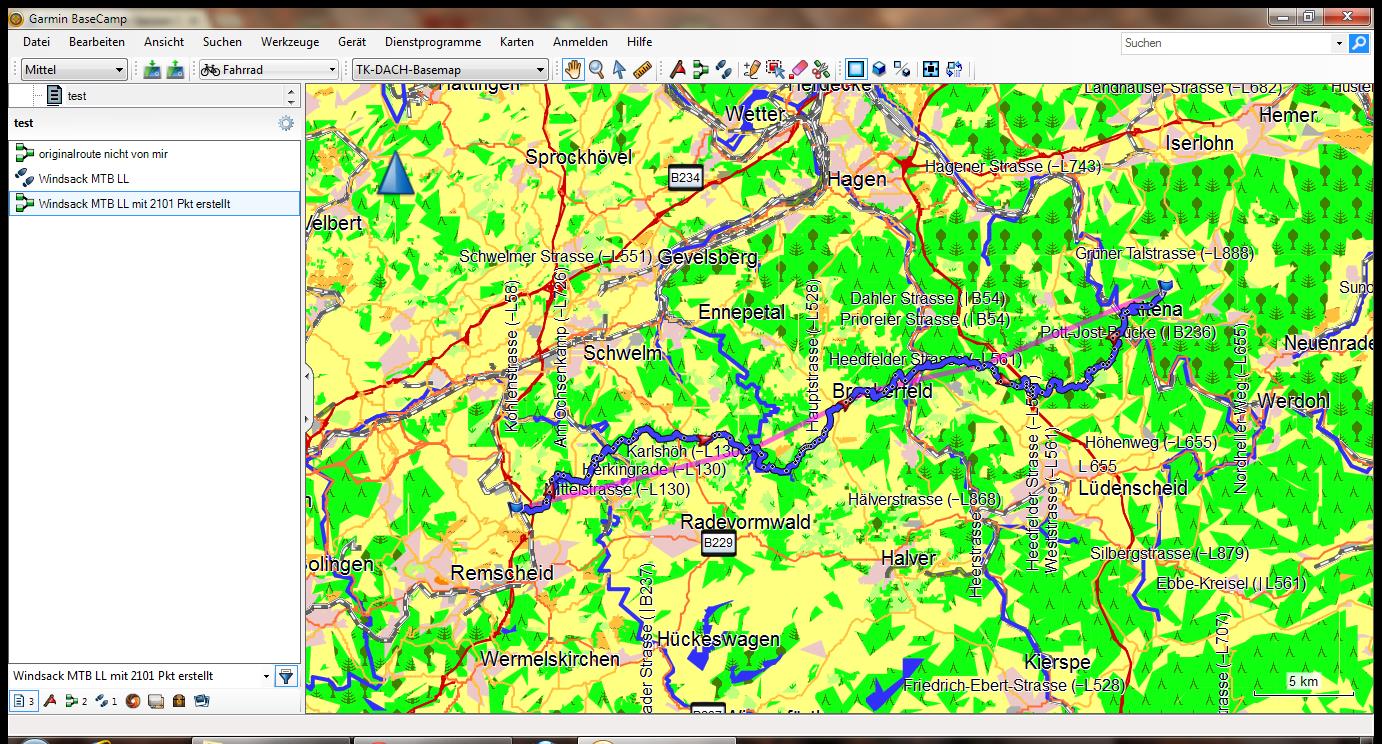Image resolution: width=1382 pixels, height=744 pixels.
Task: Toggle all-items filter showing 3
Action: 25,701
